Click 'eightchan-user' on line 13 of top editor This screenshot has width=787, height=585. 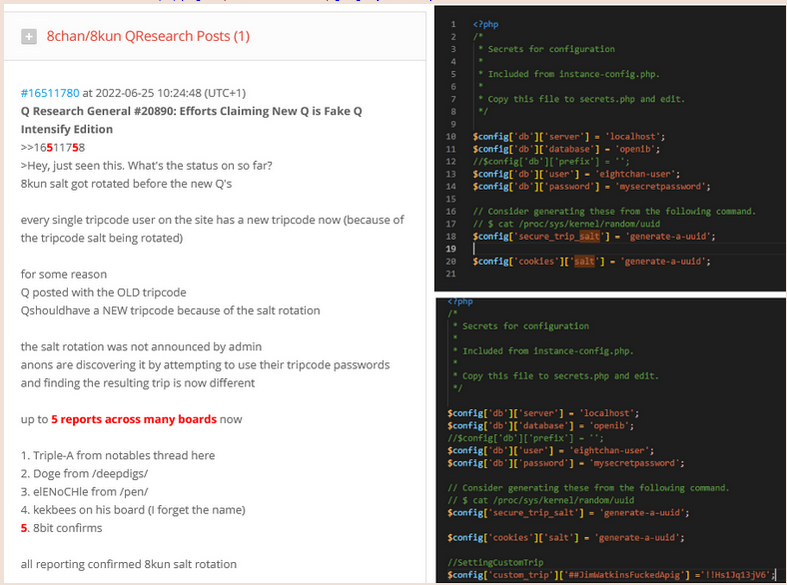[635, 174]
